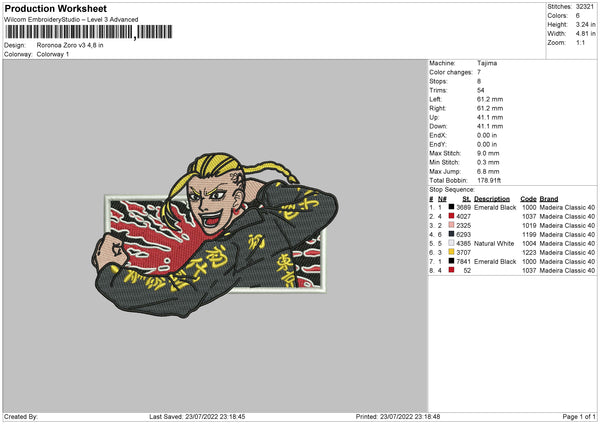The height and width of the screenshot is (424, 600).
Task: Click the 'Colors:' label in header
Action: 557,16
